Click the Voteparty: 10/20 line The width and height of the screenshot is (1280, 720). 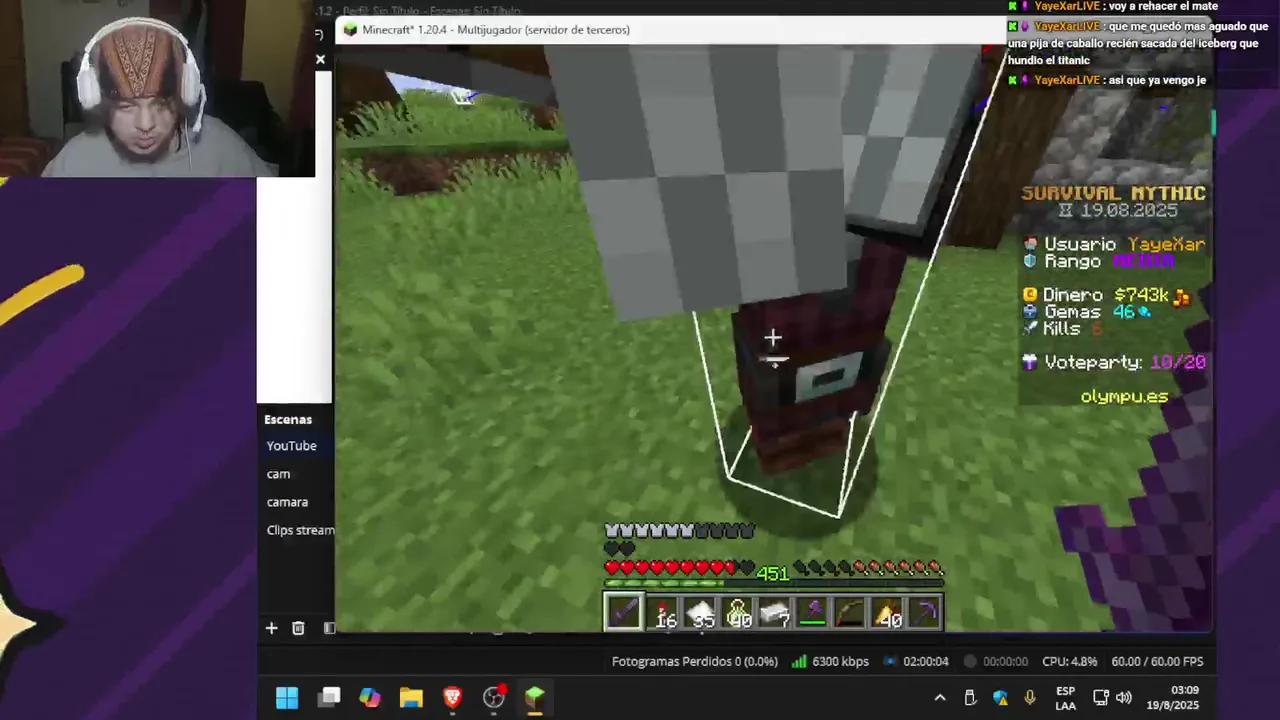pos(1114,362)
